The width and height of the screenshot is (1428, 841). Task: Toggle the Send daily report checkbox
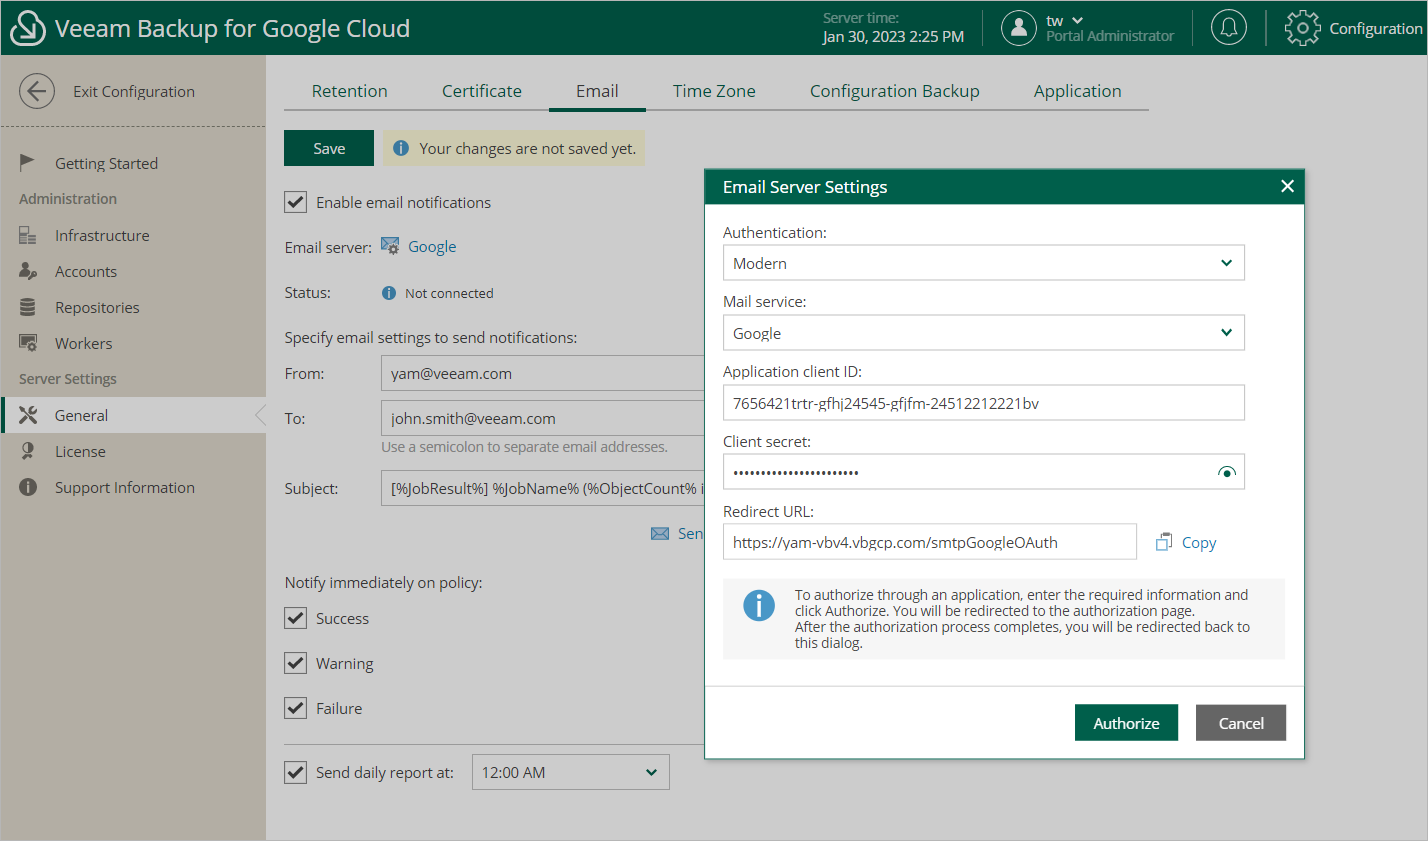click(x=296, y=772)
